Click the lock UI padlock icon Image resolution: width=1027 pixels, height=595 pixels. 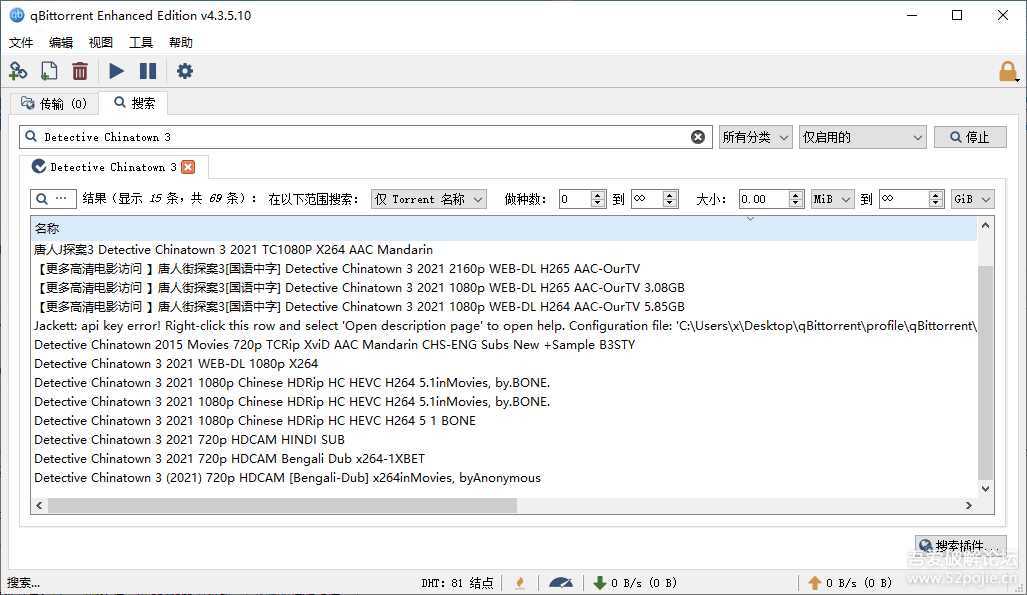coord(1007,71)
